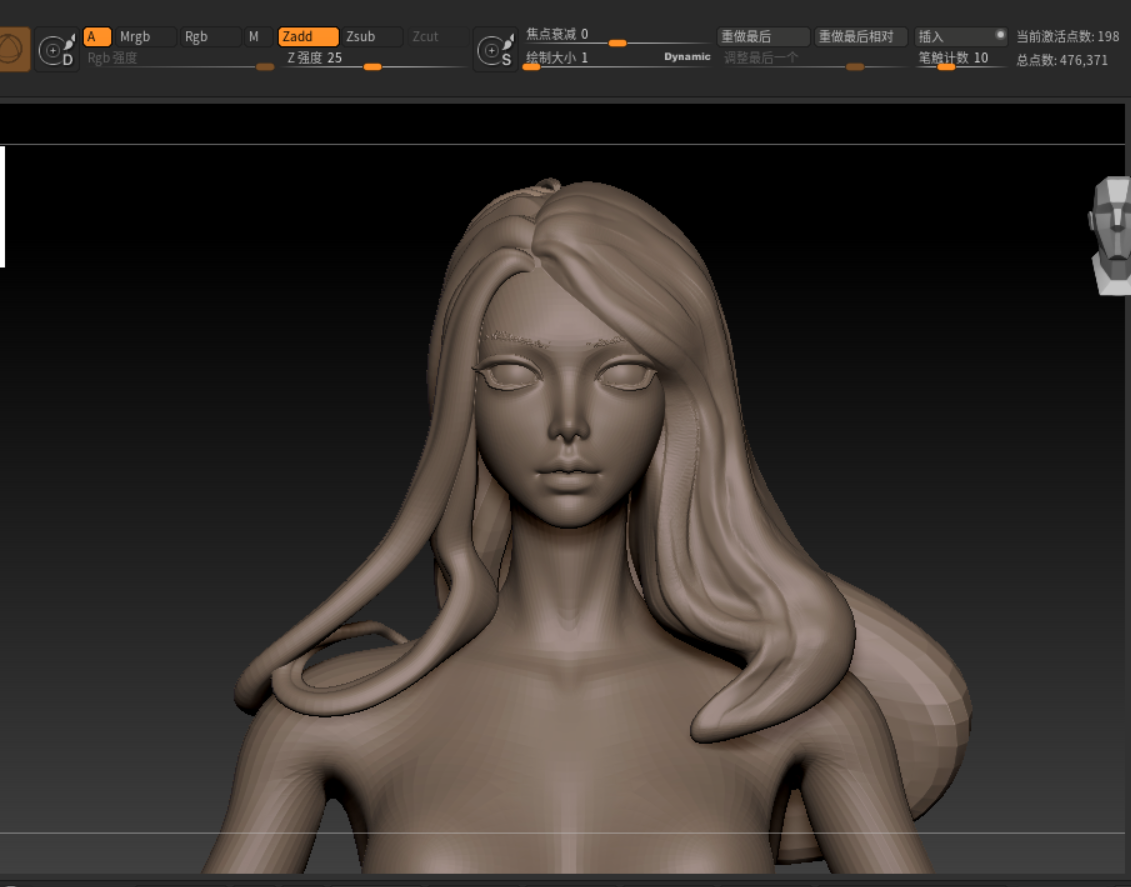Toggle the A button
Image resolution: width=1131 pixels, height=887 pixels.
click(x=97, y=37)
